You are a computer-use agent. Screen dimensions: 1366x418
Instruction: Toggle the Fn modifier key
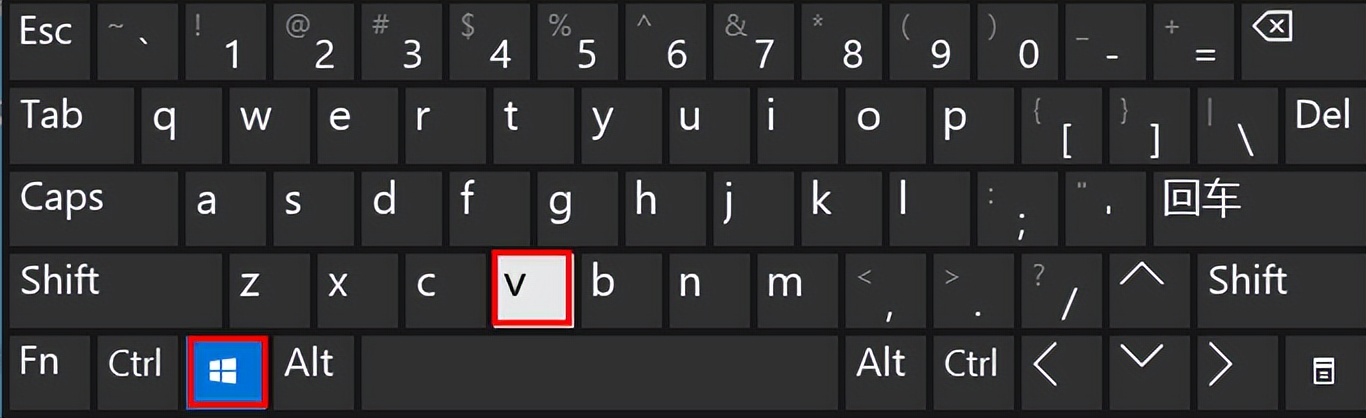point(49,372)
